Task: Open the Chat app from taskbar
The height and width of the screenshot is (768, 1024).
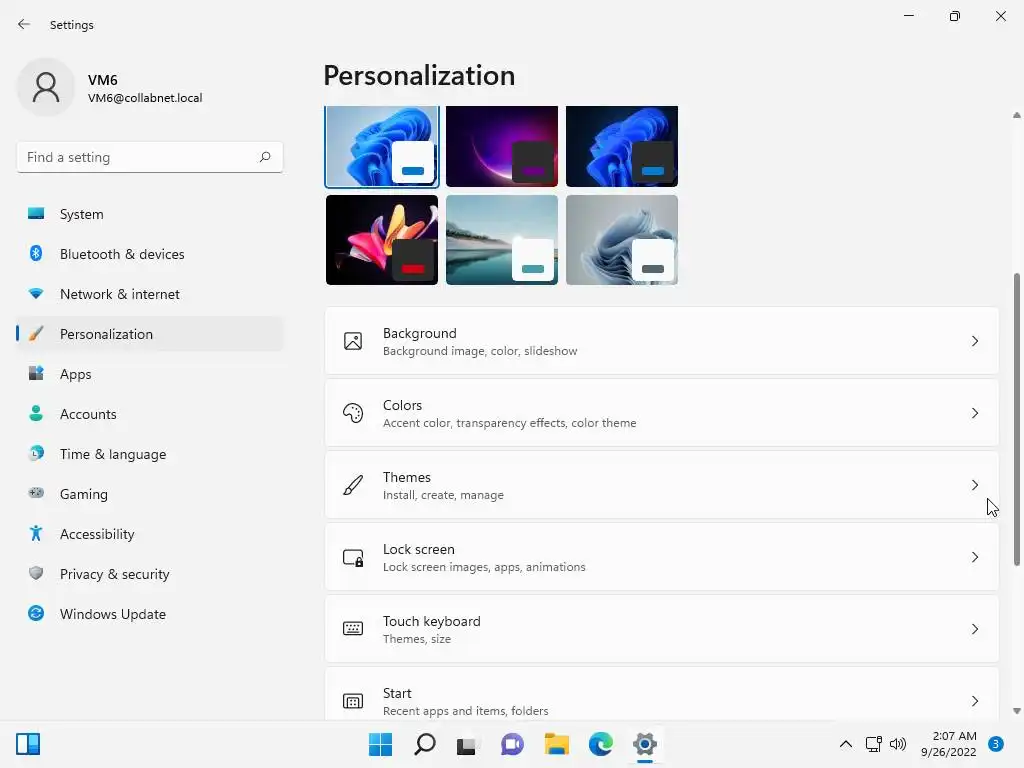Action: [512, 744]
